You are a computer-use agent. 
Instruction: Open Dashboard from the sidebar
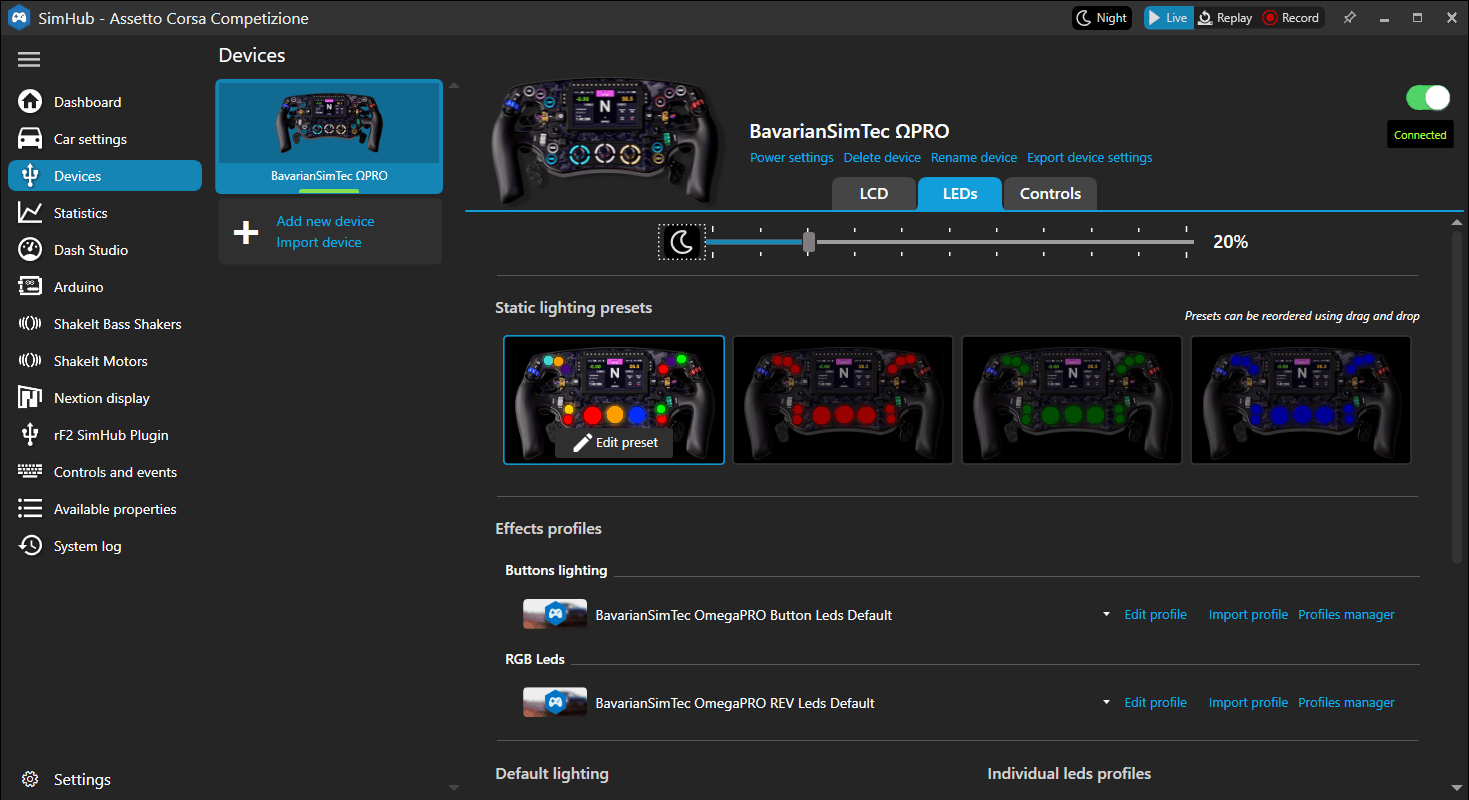point(87,102)
